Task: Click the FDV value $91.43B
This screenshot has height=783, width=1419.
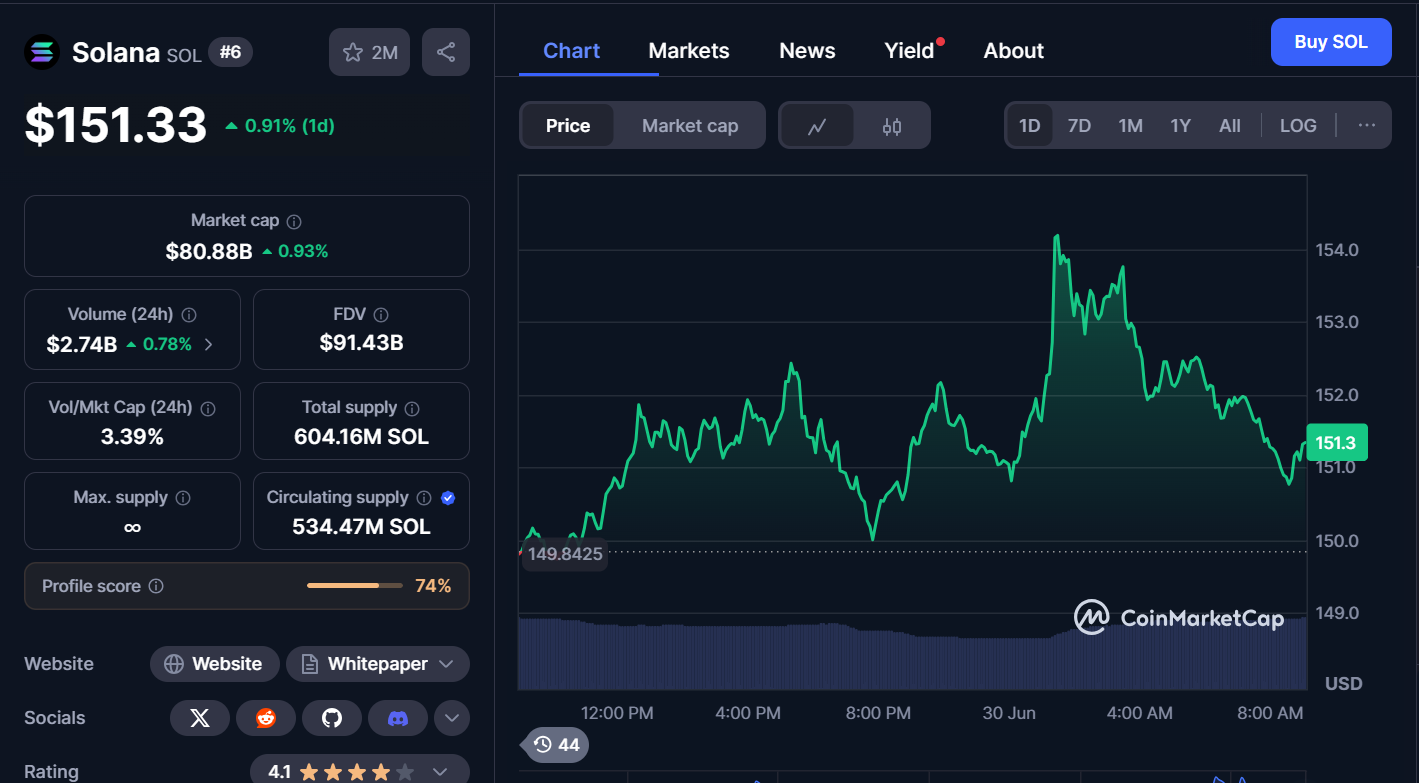Action: click(361, 343)
